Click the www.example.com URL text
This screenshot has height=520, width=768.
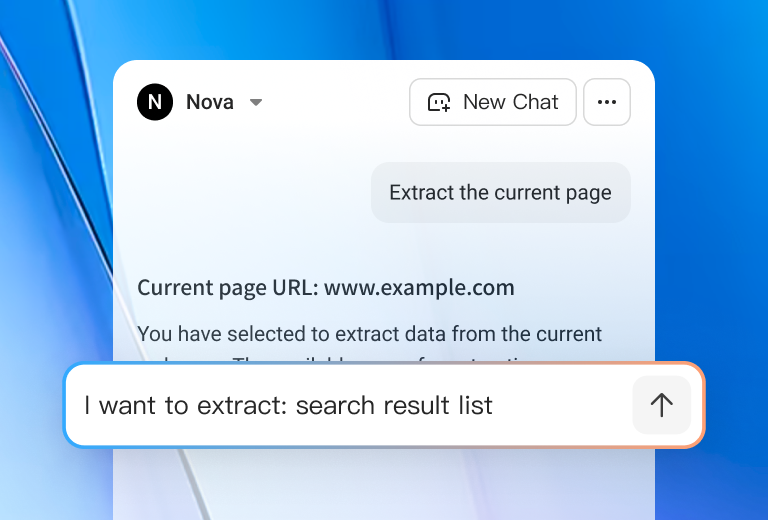point(419,287)
